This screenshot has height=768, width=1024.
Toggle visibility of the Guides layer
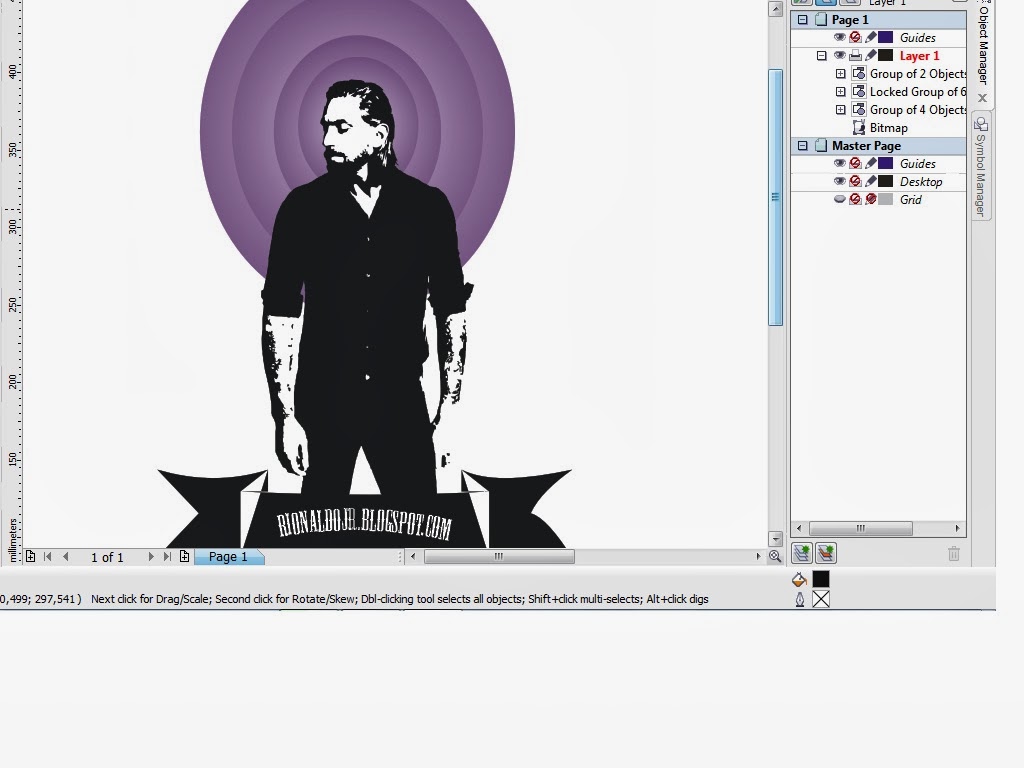coord(840,37)
